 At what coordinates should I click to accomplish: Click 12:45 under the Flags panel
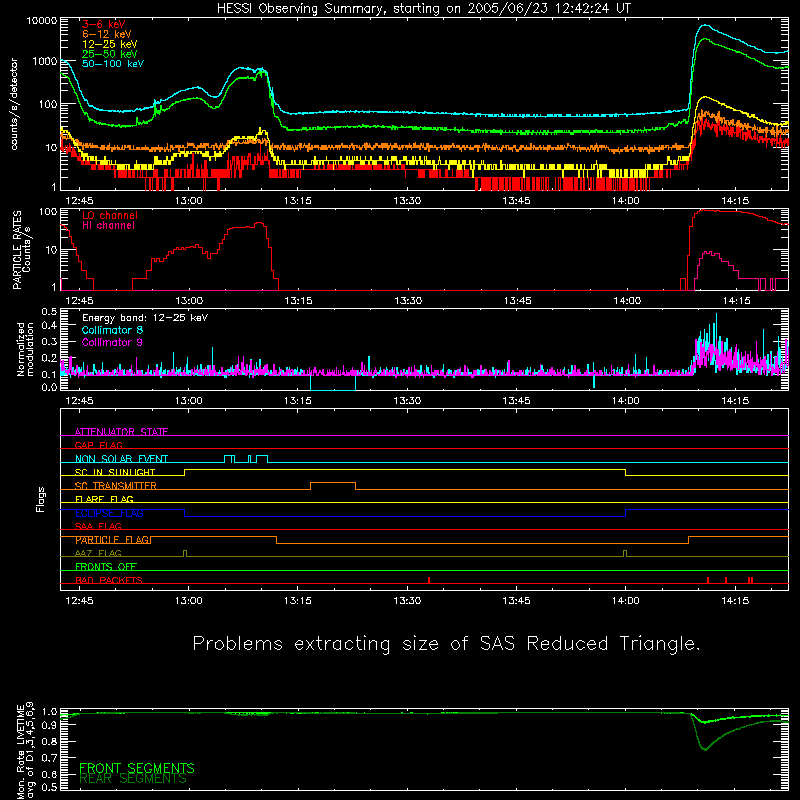click(80, 601)
